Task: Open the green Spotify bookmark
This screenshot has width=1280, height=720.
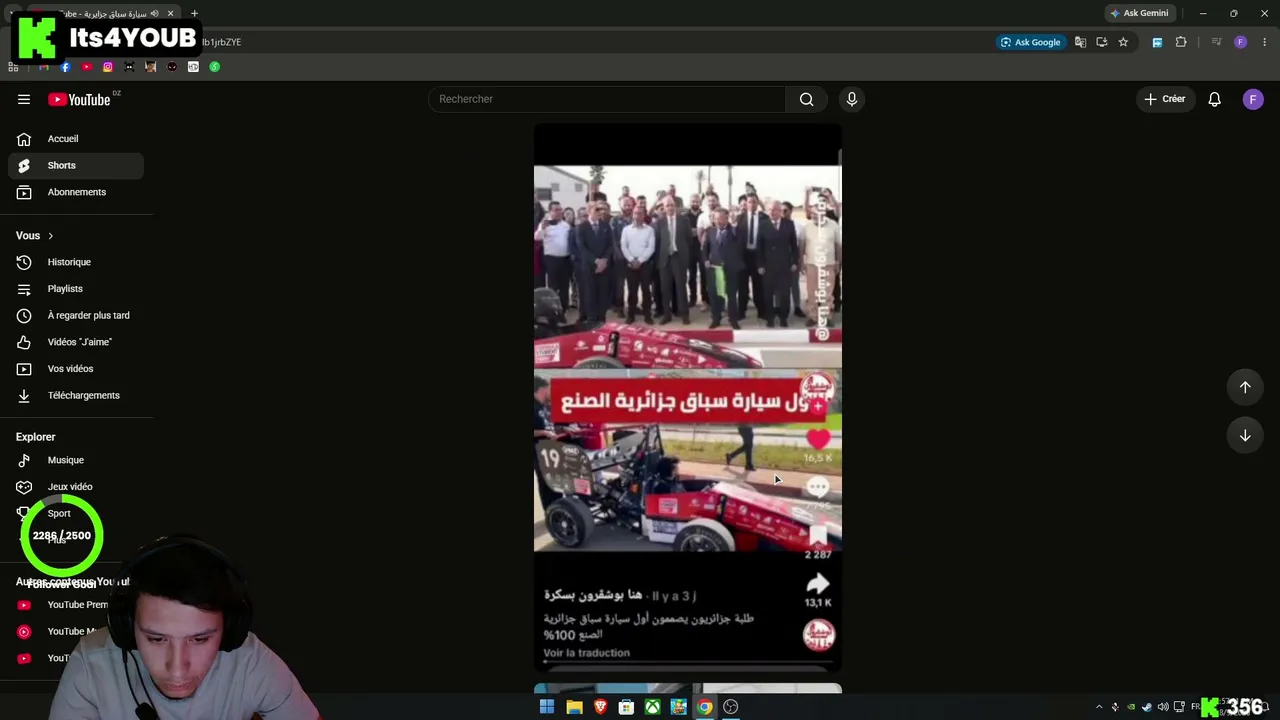Action: coord(214,67)
